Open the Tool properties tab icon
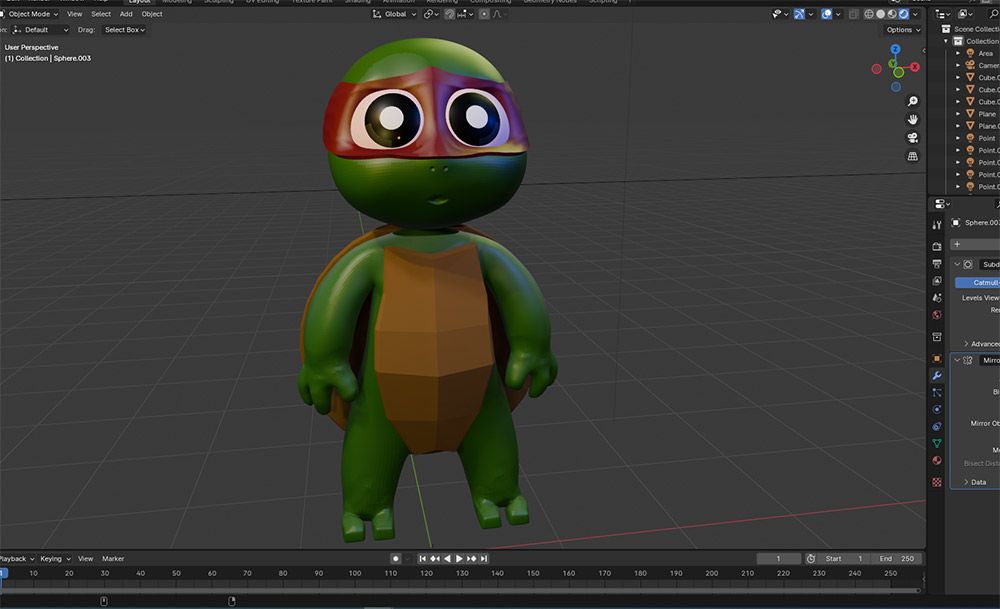 click(937, 225)
